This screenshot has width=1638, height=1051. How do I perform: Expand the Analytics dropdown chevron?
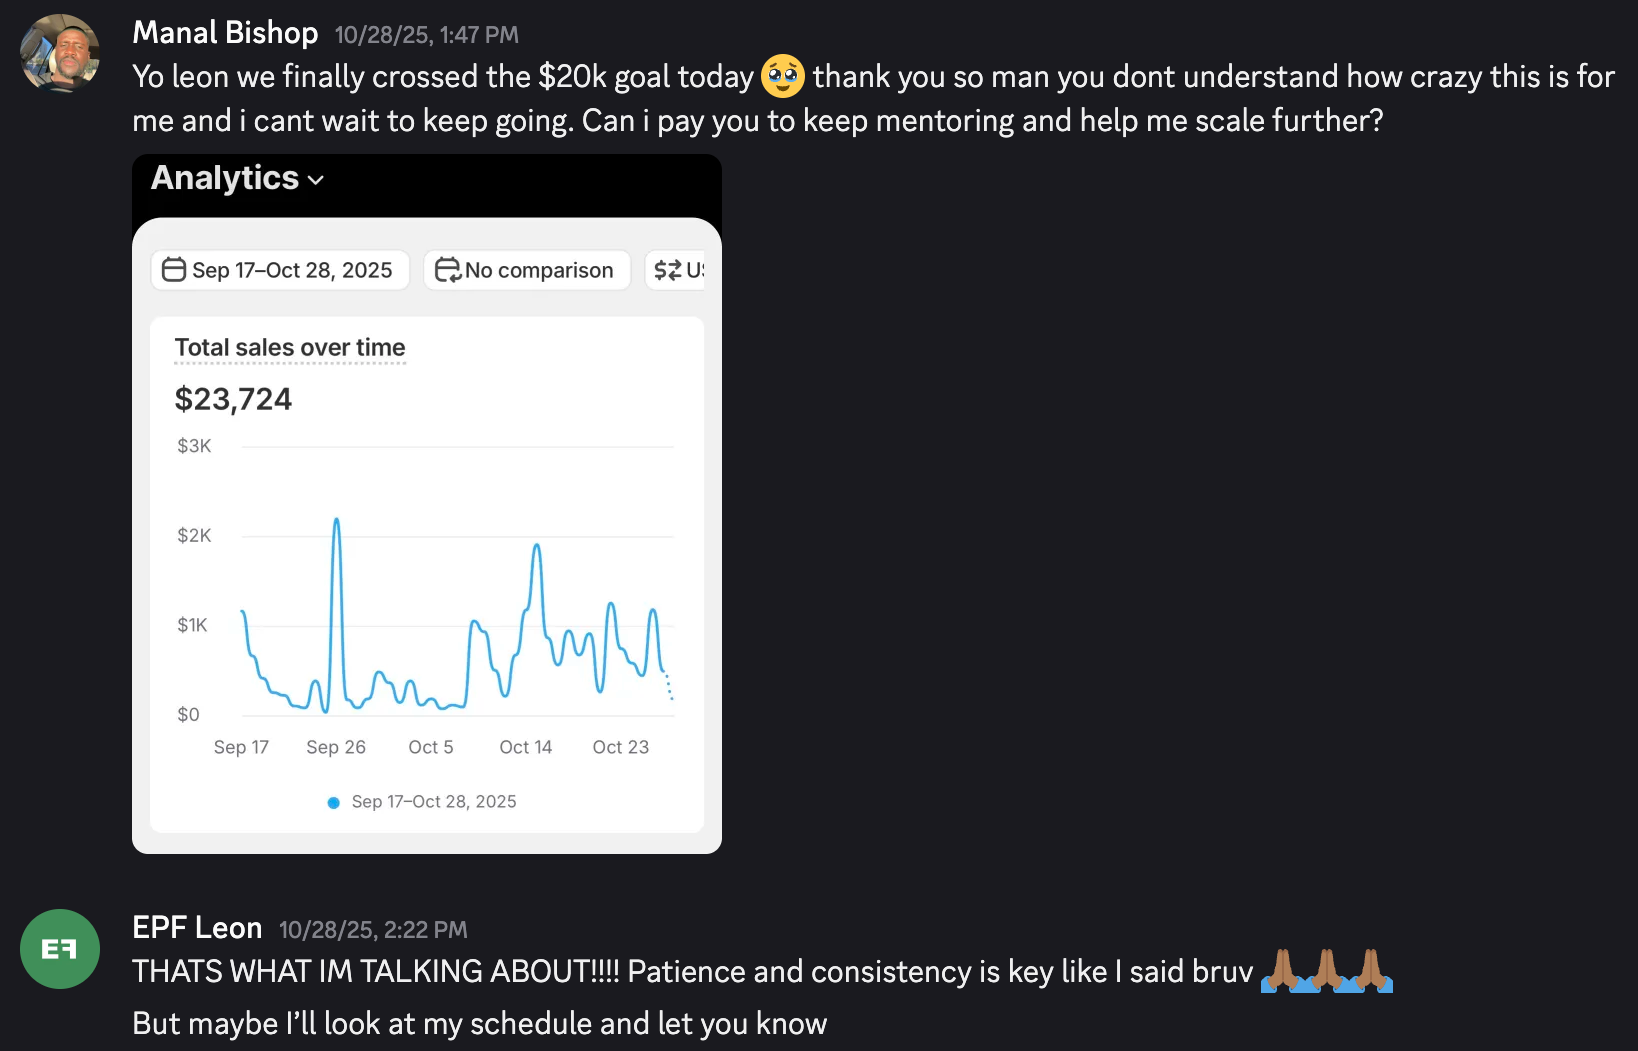(x=316, y=180)
